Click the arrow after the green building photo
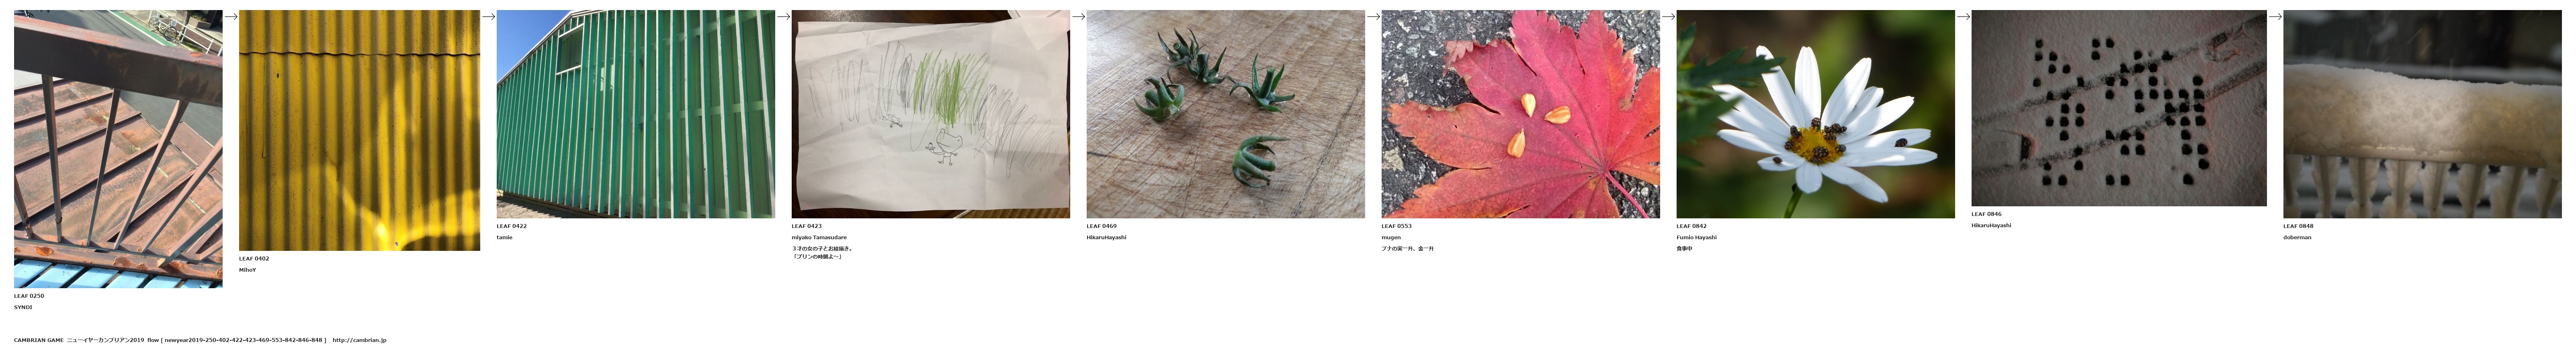The width and height of the screenshot is (2576, 350). (x=784, y=16)
